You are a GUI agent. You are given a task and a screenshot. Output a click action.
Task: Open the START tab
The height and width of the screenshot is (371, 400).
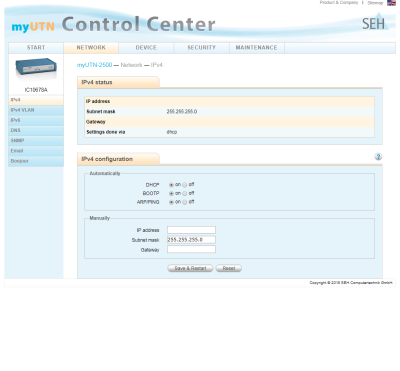tap(36, 48)
